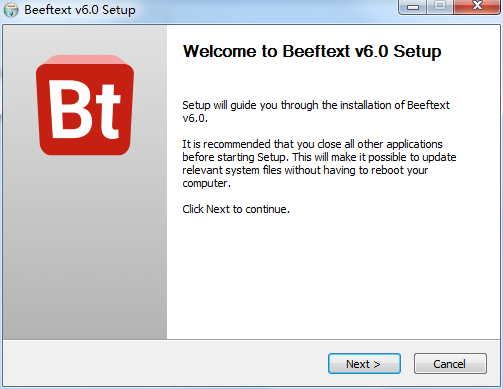Click the greyed-out maximize button
The image size is (503, 389).
[x=440, y=7]
